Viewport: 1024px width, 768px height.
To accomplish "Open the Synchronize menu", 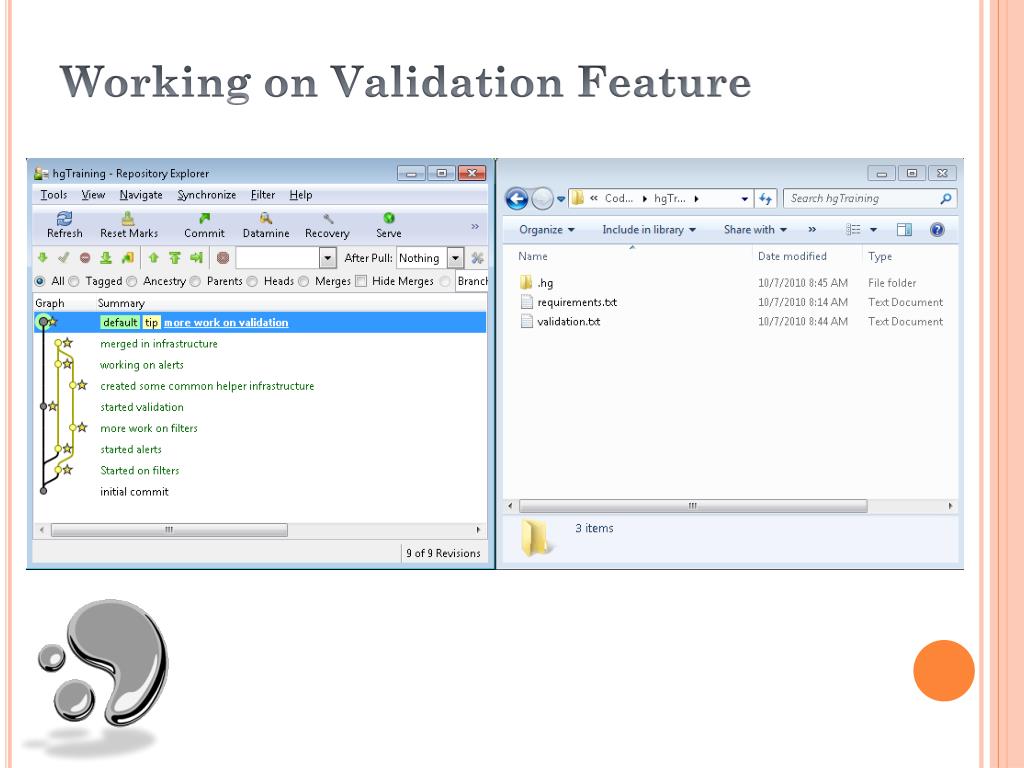I will pos(207,195).
